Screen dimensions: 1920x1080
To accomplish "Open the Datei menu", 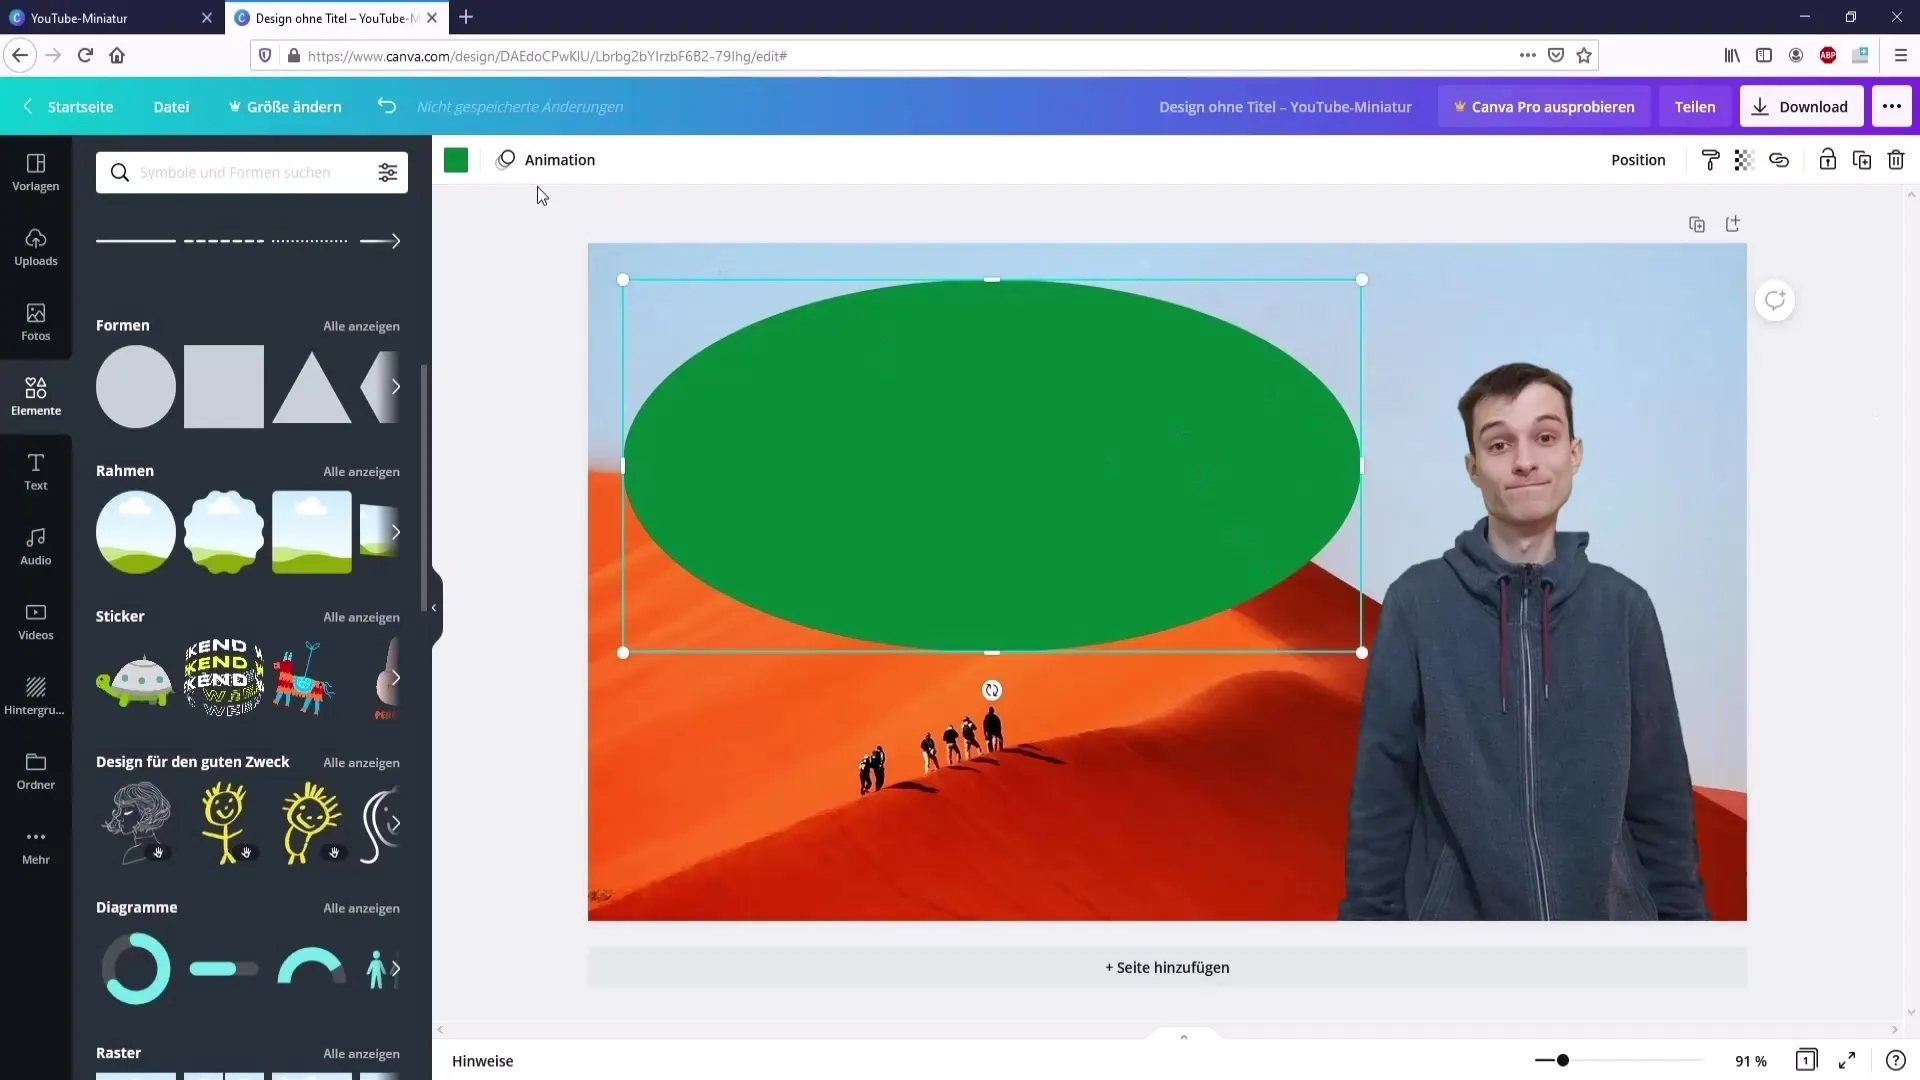I will click(171, 107).
